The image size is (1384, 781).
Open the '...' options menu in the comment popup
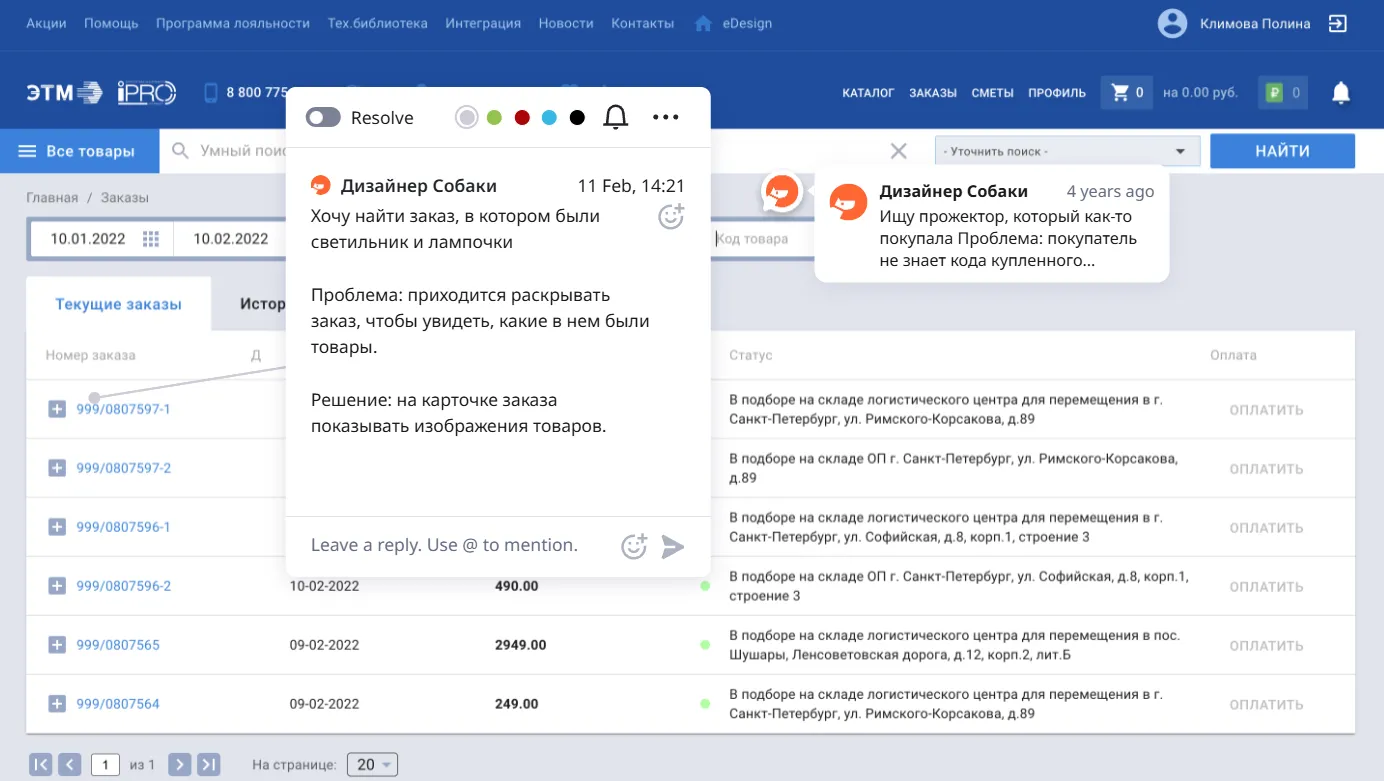coord(665,117)
